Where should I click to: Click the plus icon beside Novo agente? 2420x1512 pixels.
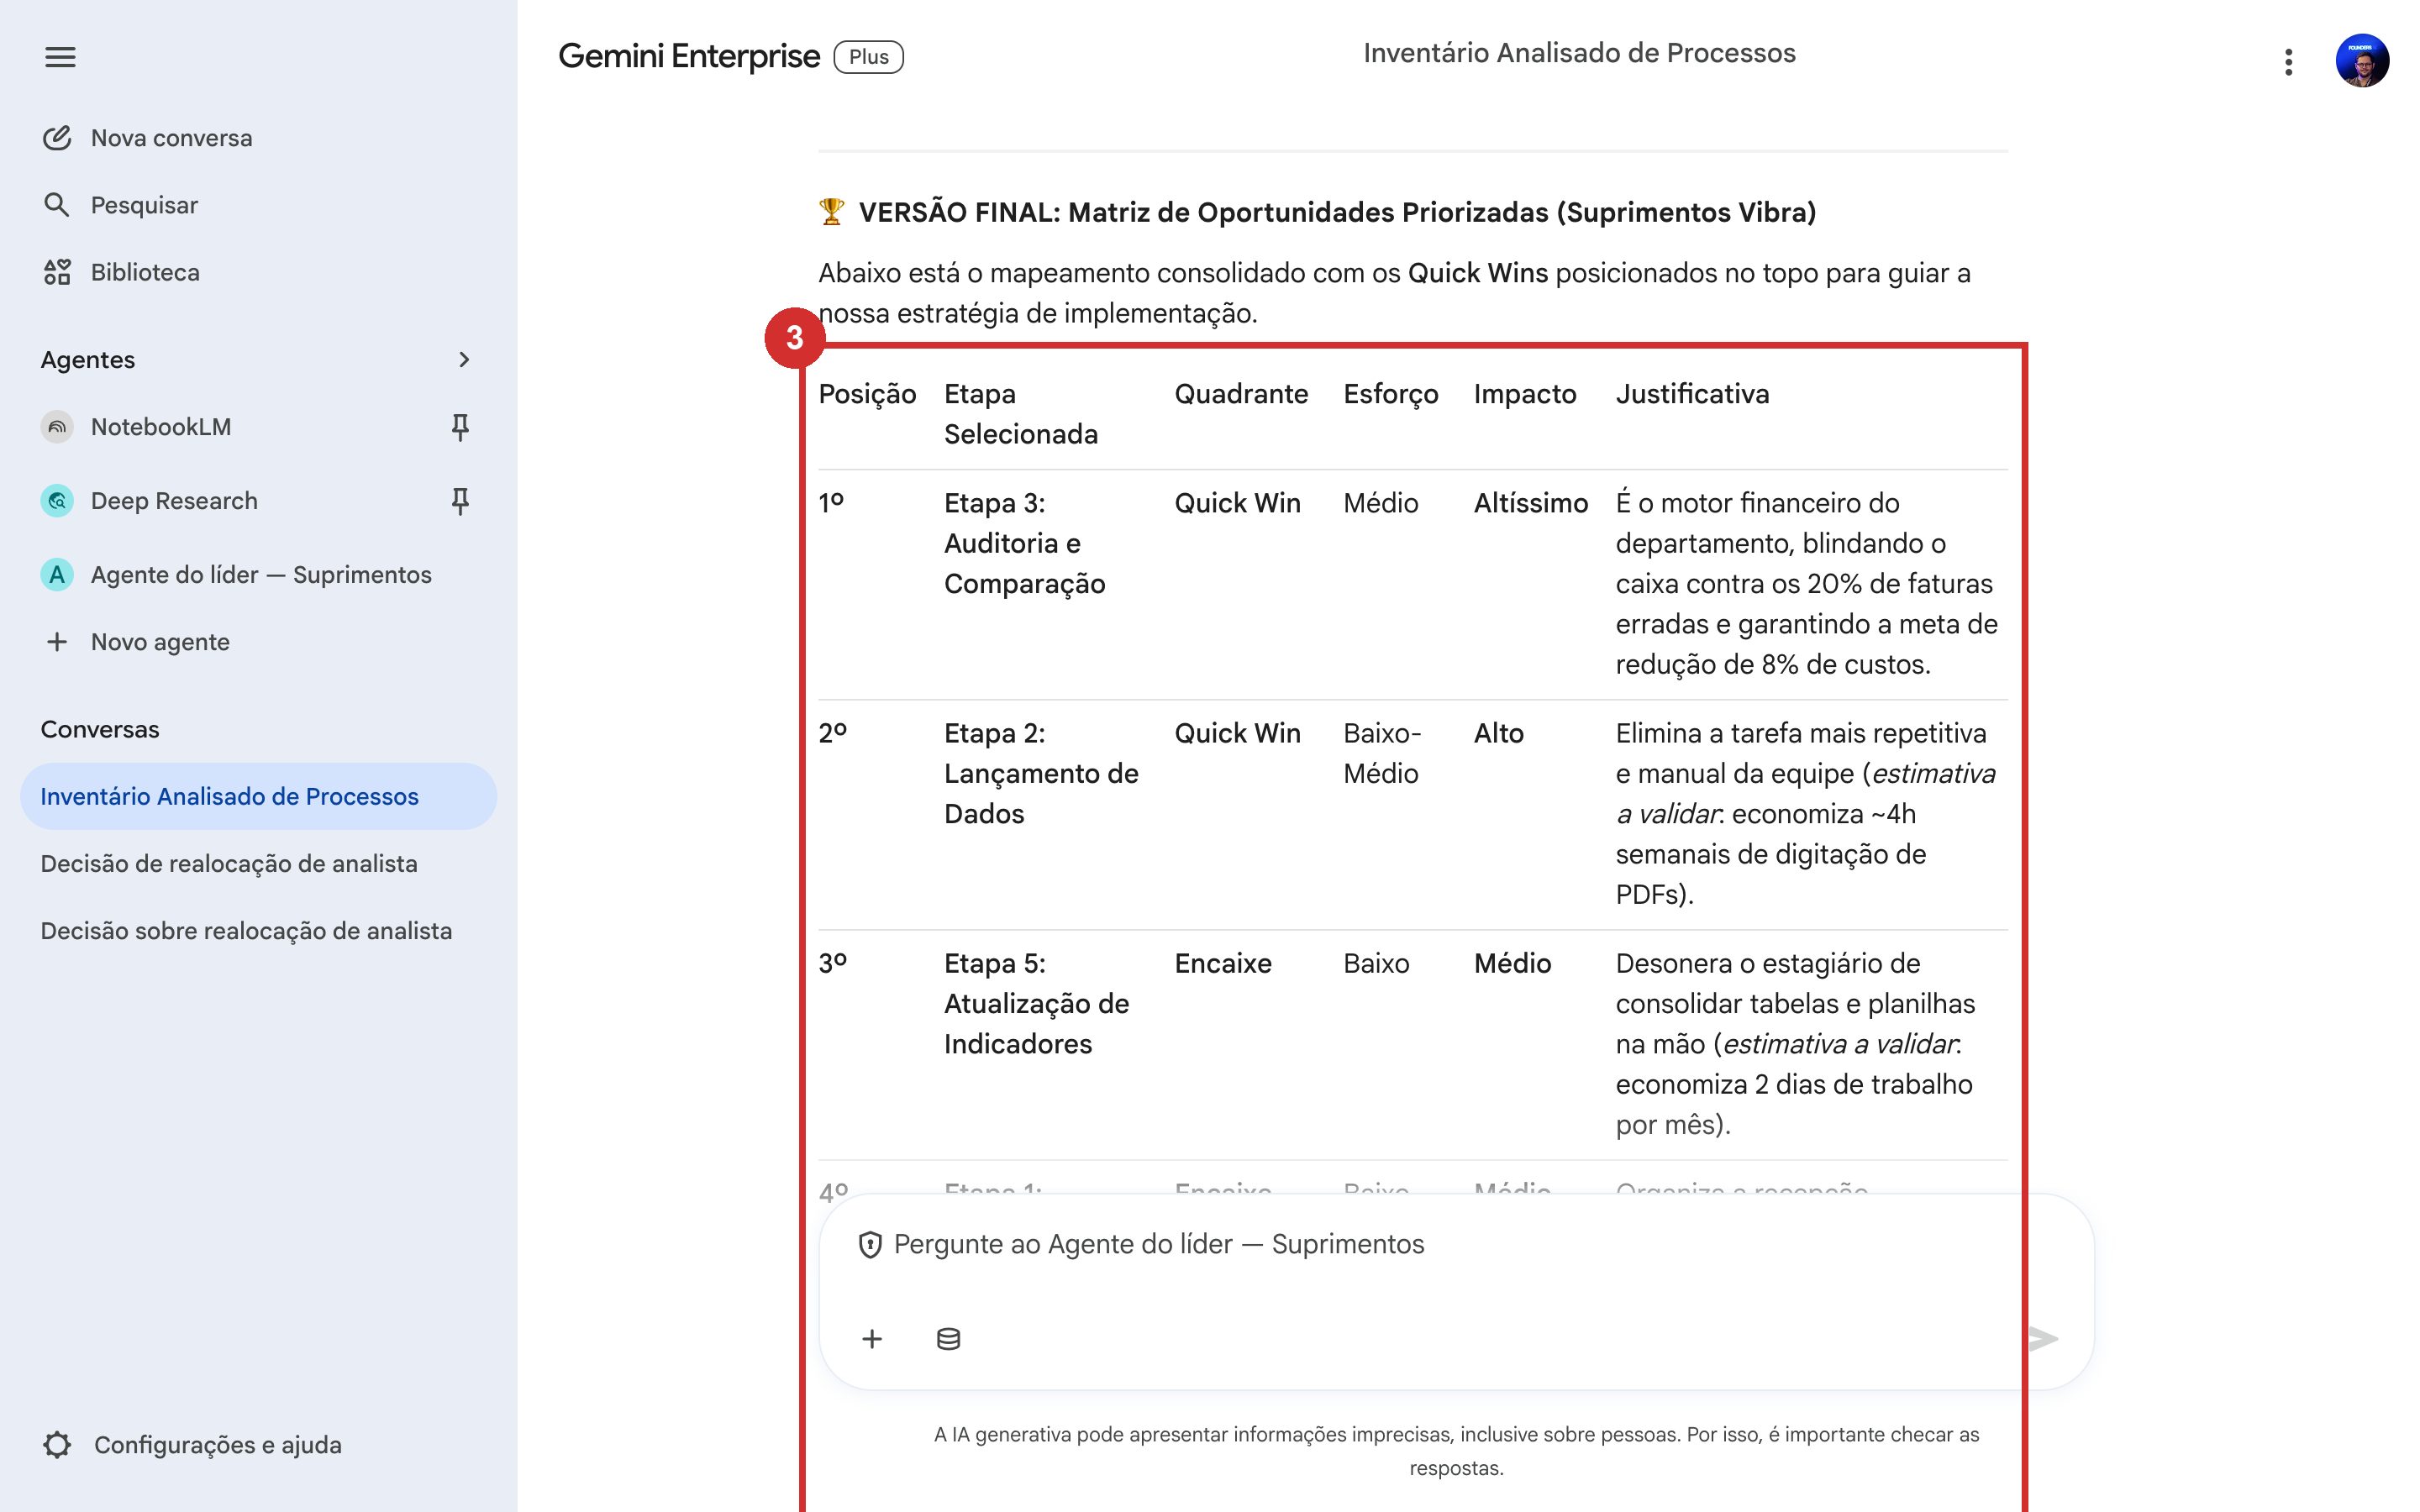click(57, 642)
